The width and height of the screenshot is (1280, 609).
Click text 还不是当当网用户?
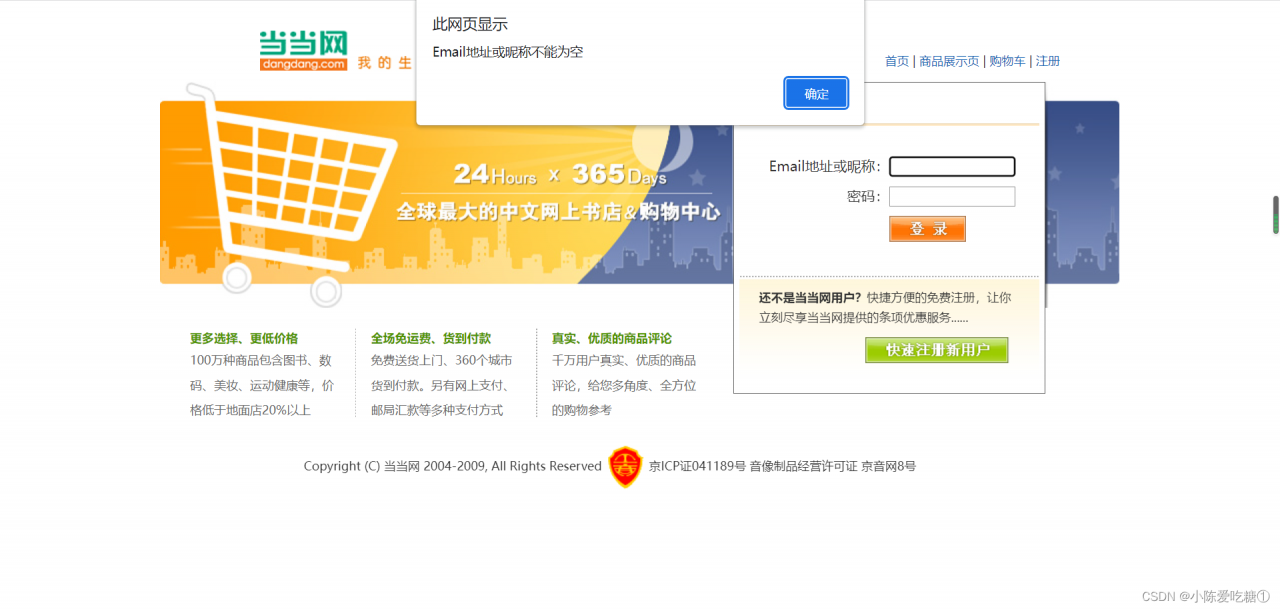click(x=810, y=297)
